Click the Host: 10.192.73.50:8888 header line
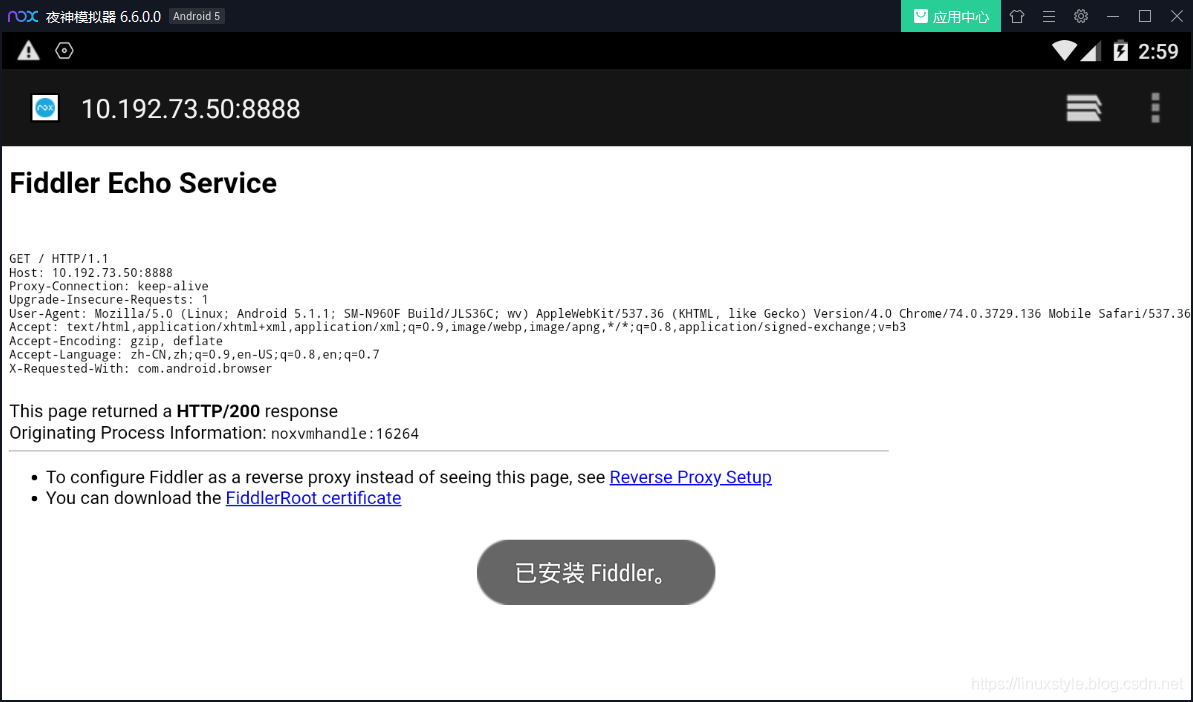Image resolution: width=1193 pixels, height=702 pixels. point(91,272)
